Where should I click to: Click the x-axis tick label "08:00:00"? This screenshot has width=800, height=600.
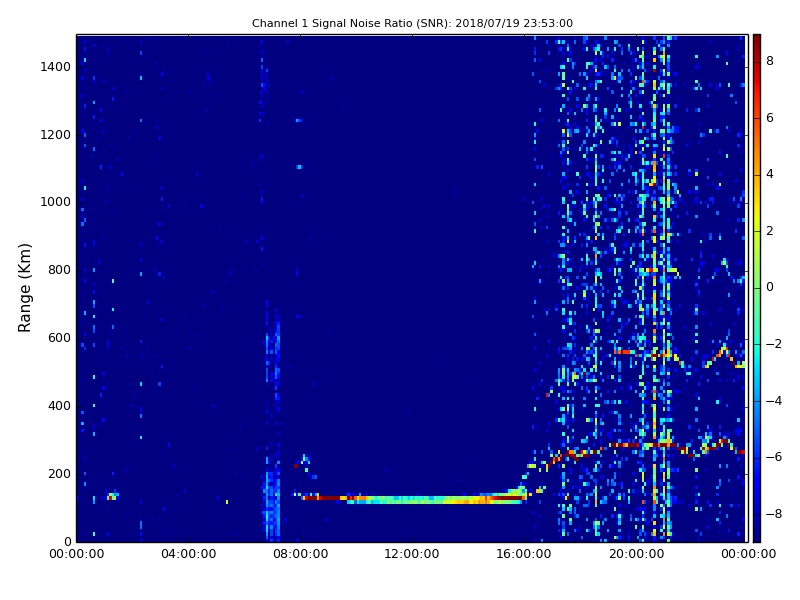(301, 554)
